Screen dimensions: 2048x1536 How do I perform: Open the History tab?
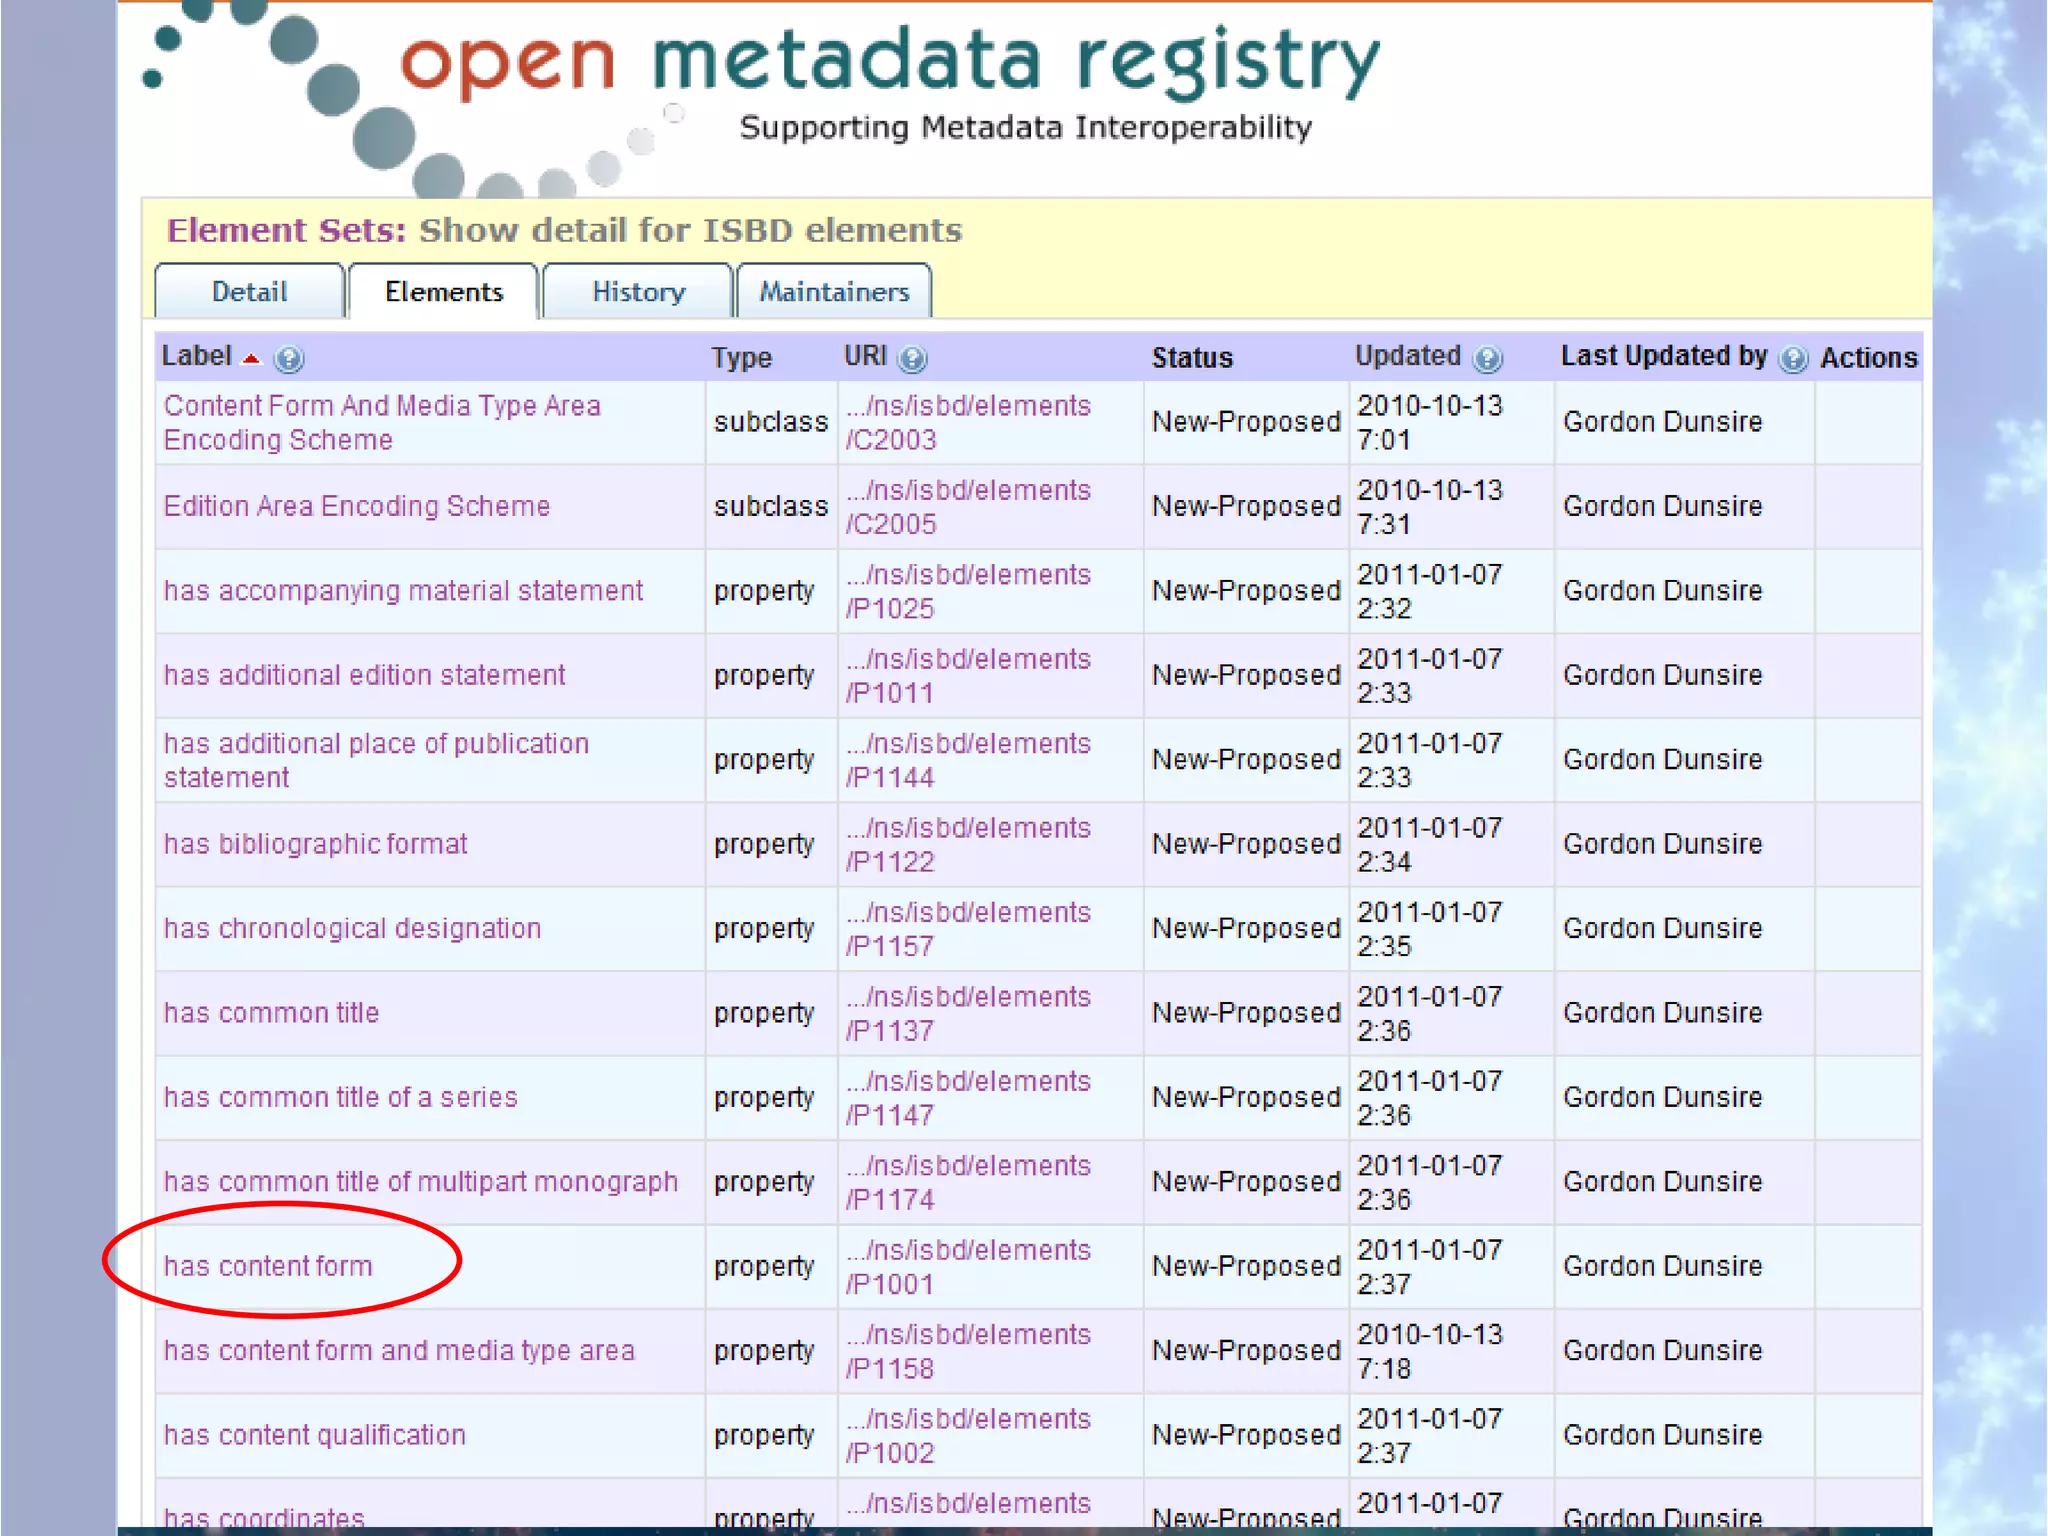[638, 292]
